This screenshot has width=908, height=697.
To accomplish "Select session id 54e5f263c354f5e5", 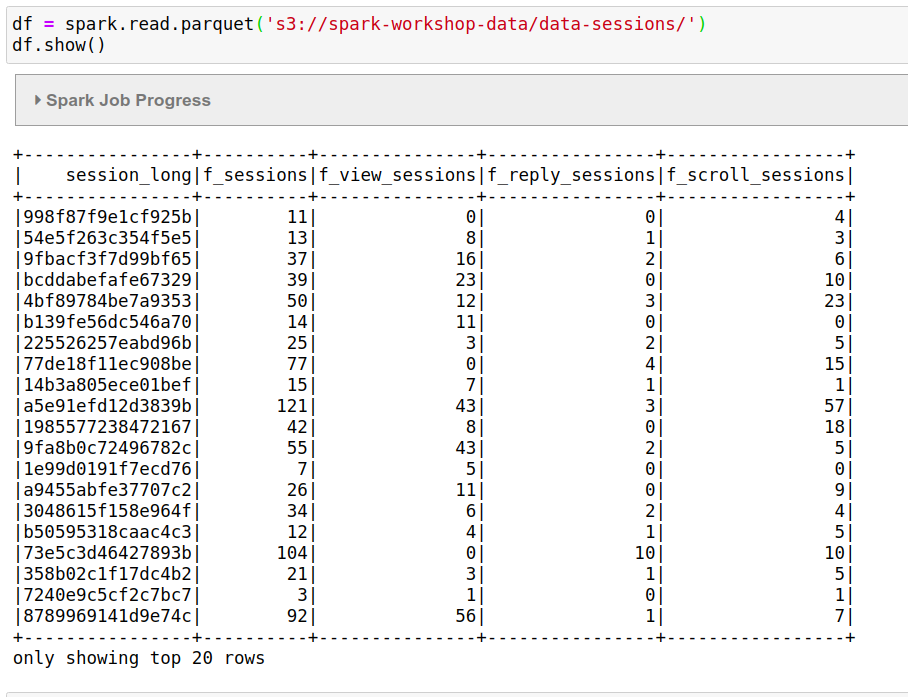I will (107, 238).
